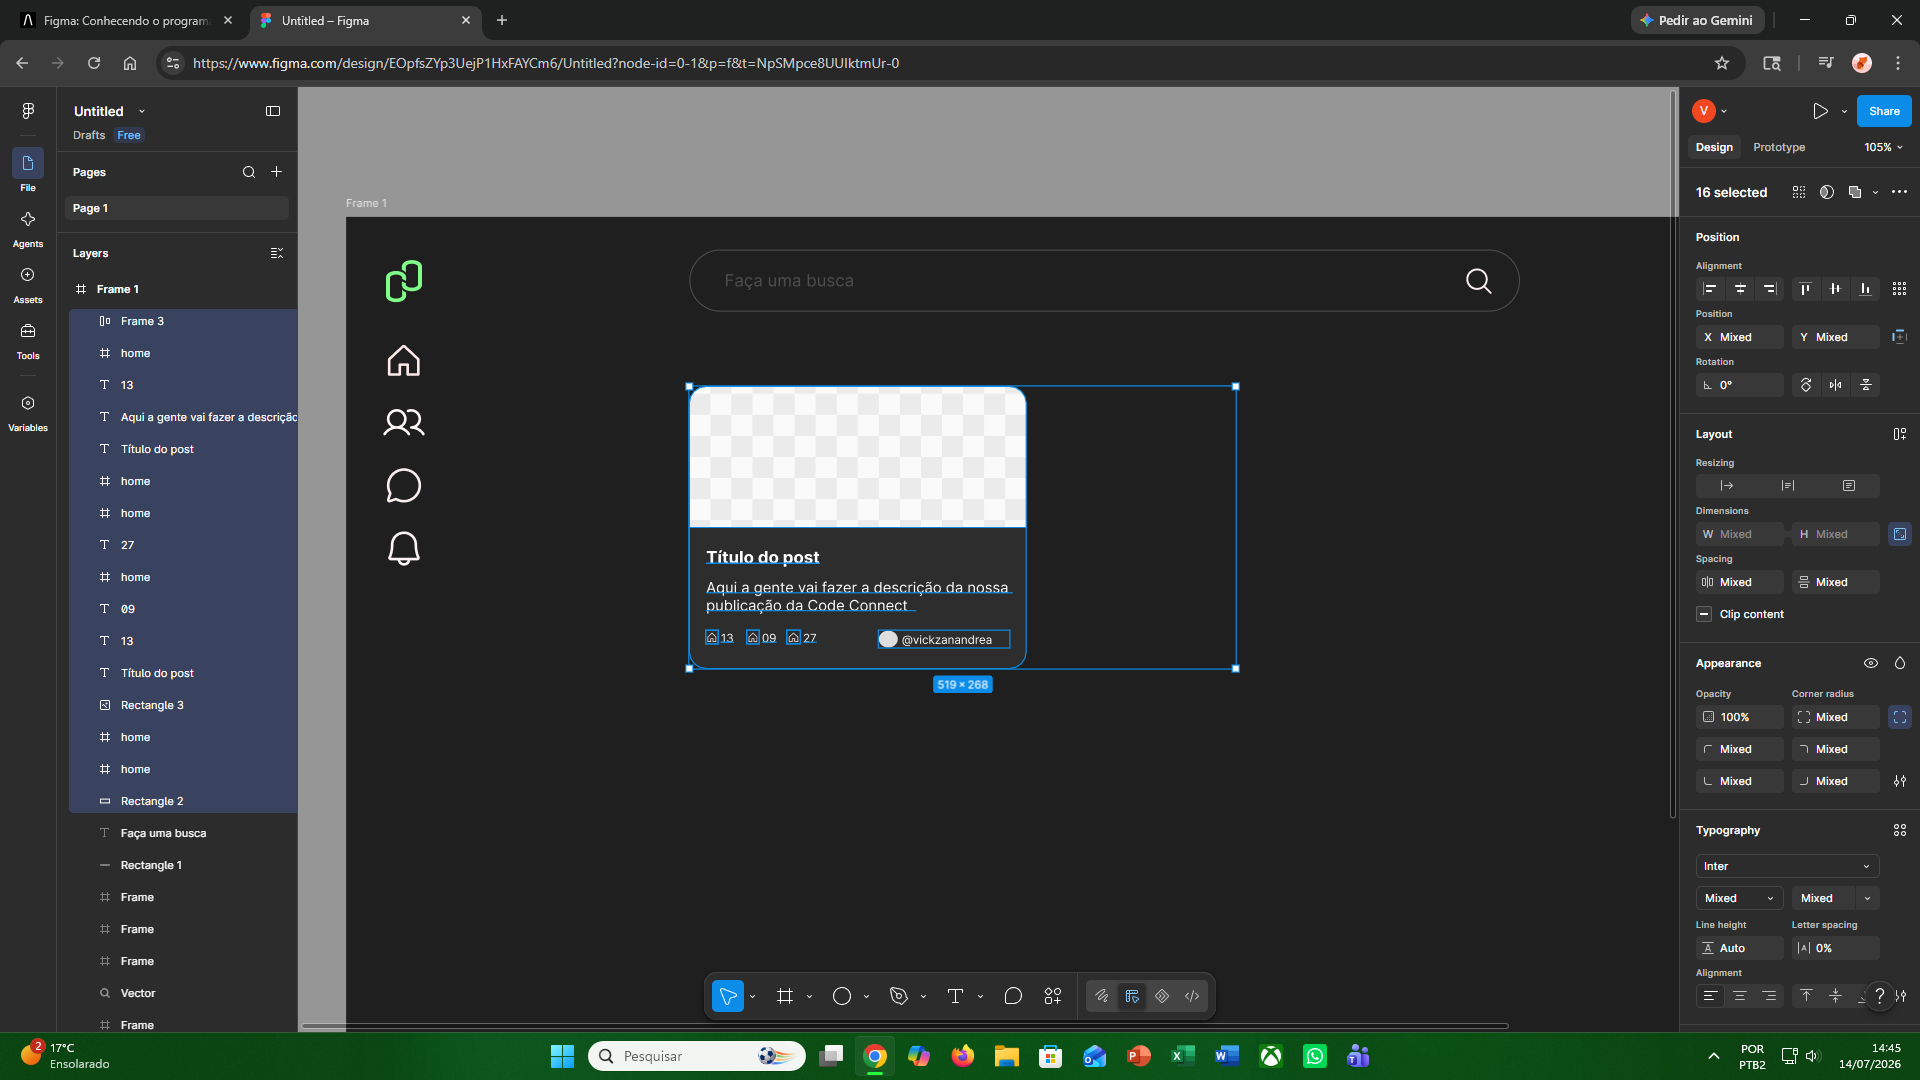Open the Inter font family dropdown

[x=1787, y=866]
